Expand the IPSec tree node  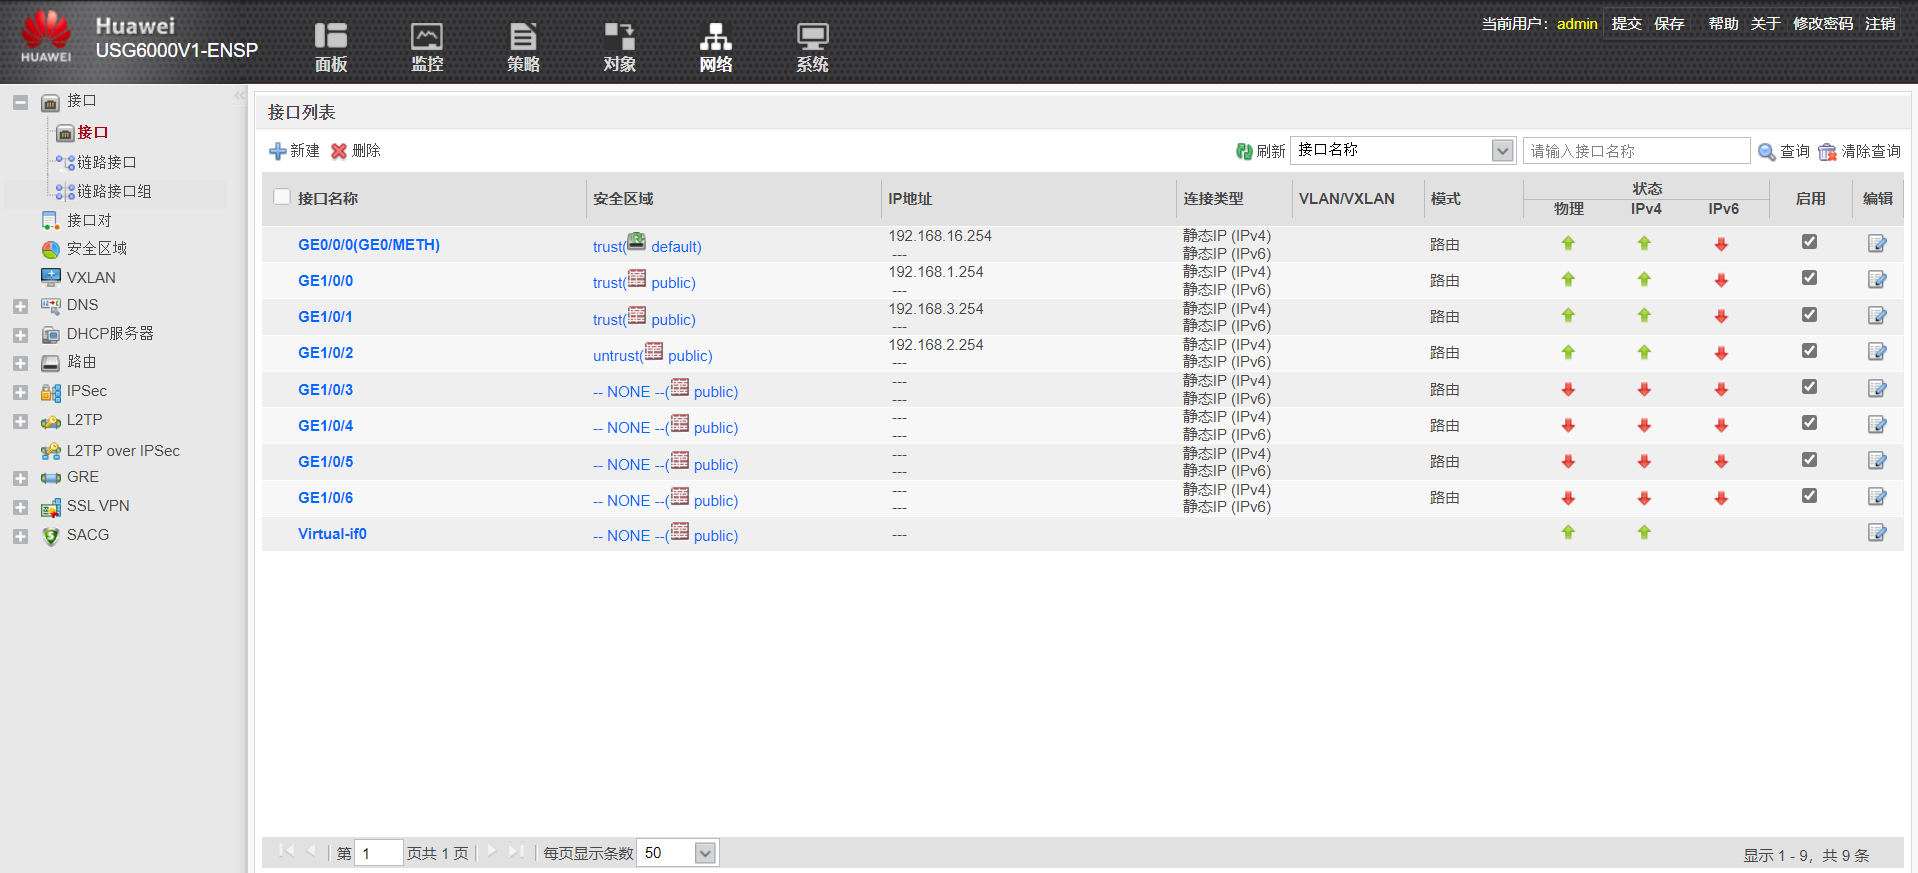20,392
